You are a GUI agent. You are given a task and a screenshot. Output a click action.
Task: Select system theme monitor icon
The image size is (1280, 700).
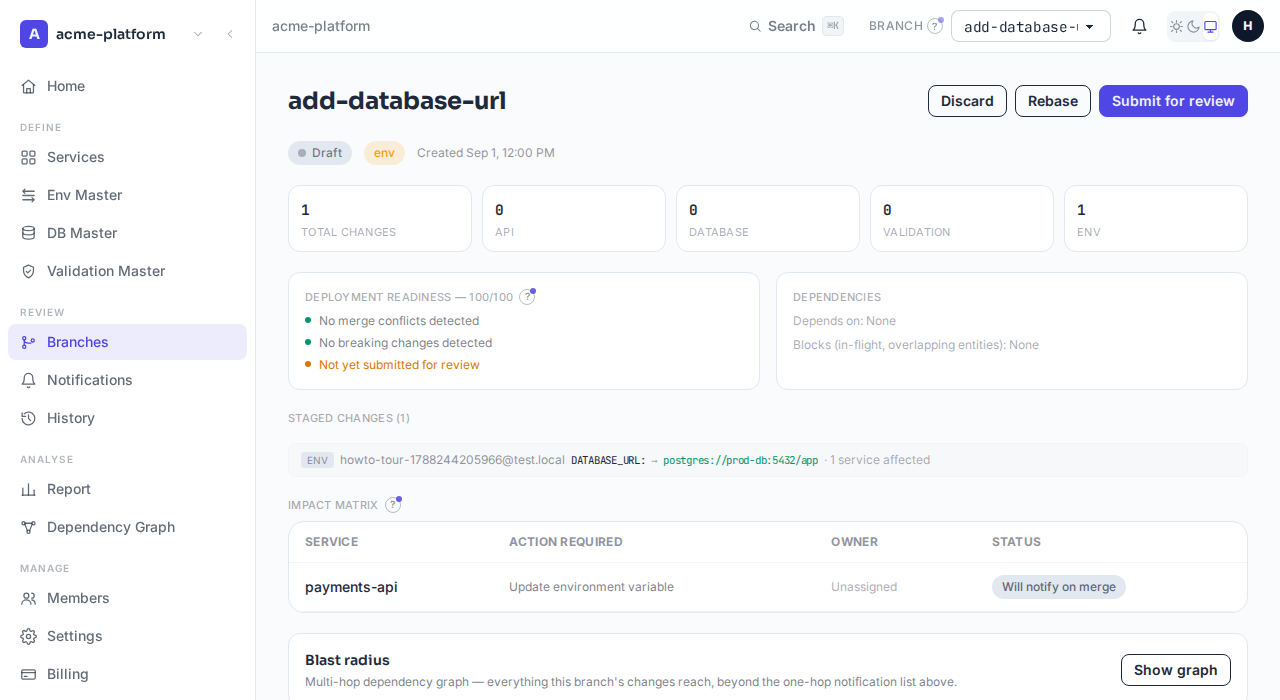point(1210,26)
